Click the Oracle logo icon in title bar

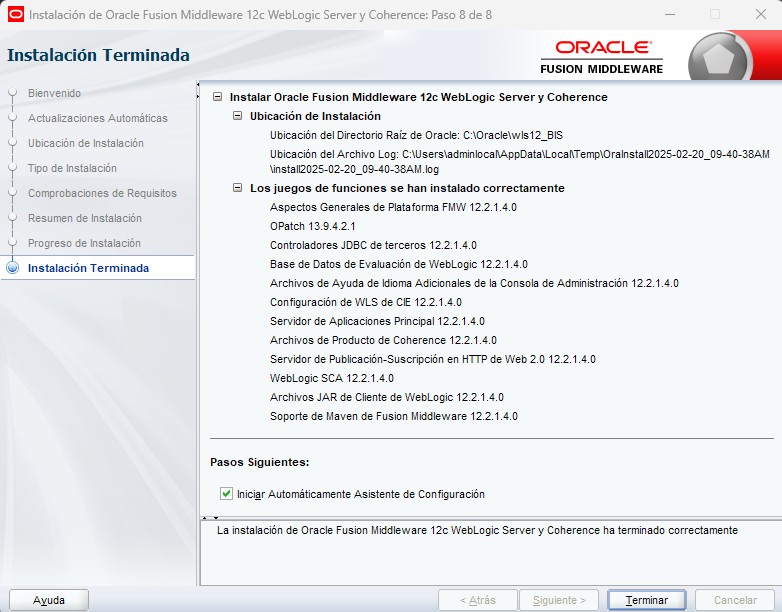(x=15, y=14)
